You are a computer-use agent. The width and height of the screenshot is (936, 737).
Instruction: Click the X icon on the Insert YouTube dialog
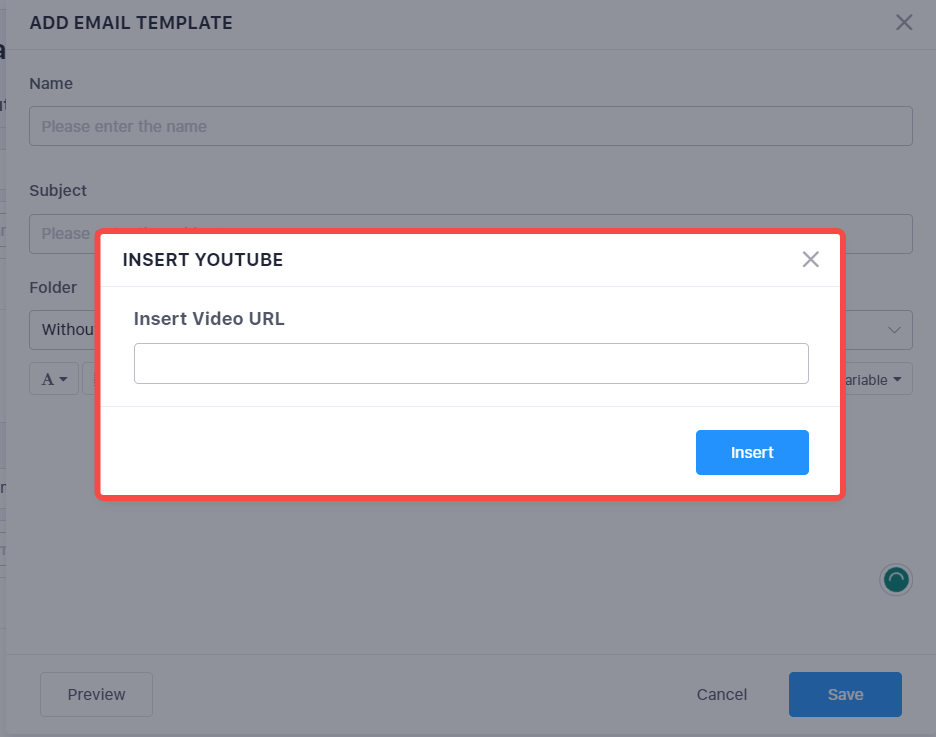point(810,259)
